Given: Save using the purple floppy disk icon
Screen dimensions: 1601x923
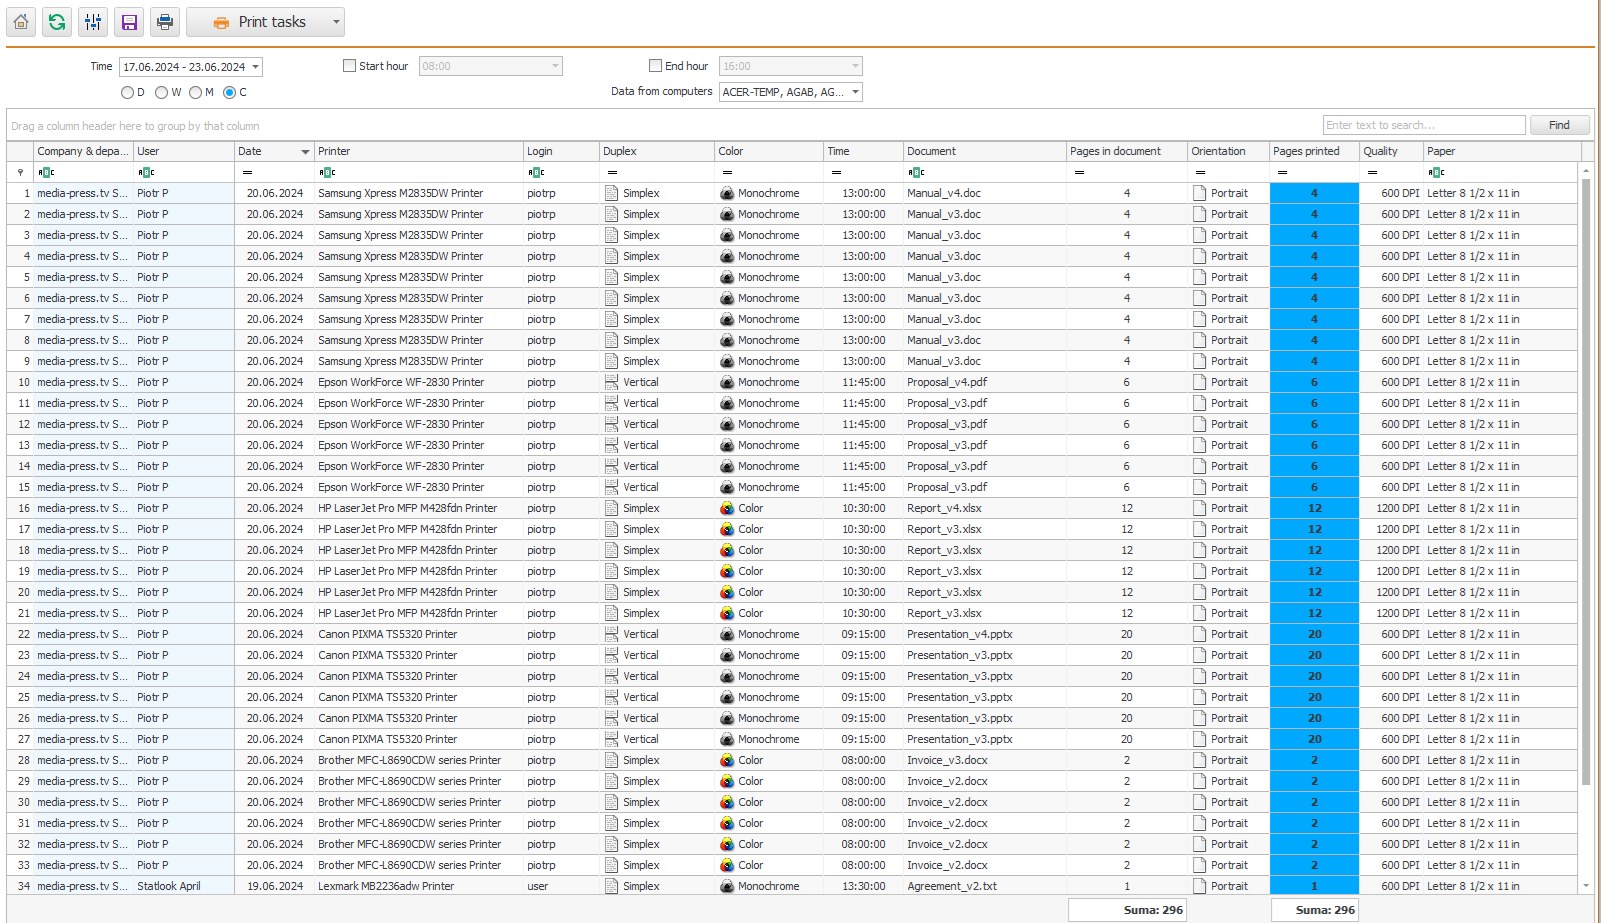Looking at the screenshot, I should pyautogui.click(x=129, y=22).
